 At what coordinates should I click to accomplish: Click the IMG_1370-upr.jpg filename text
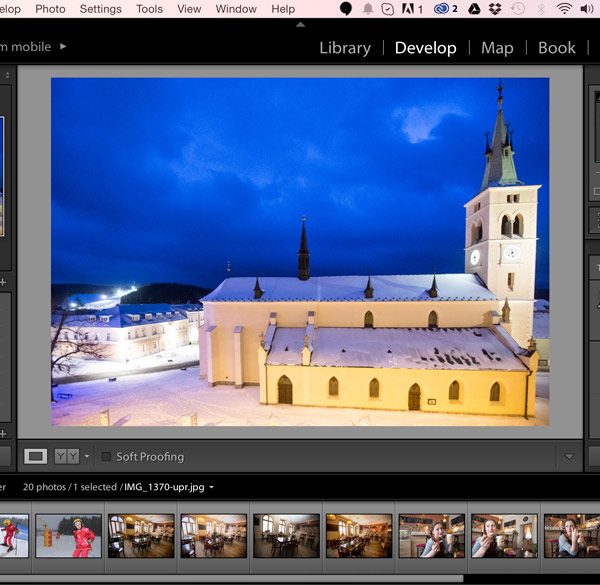point(164,487)
